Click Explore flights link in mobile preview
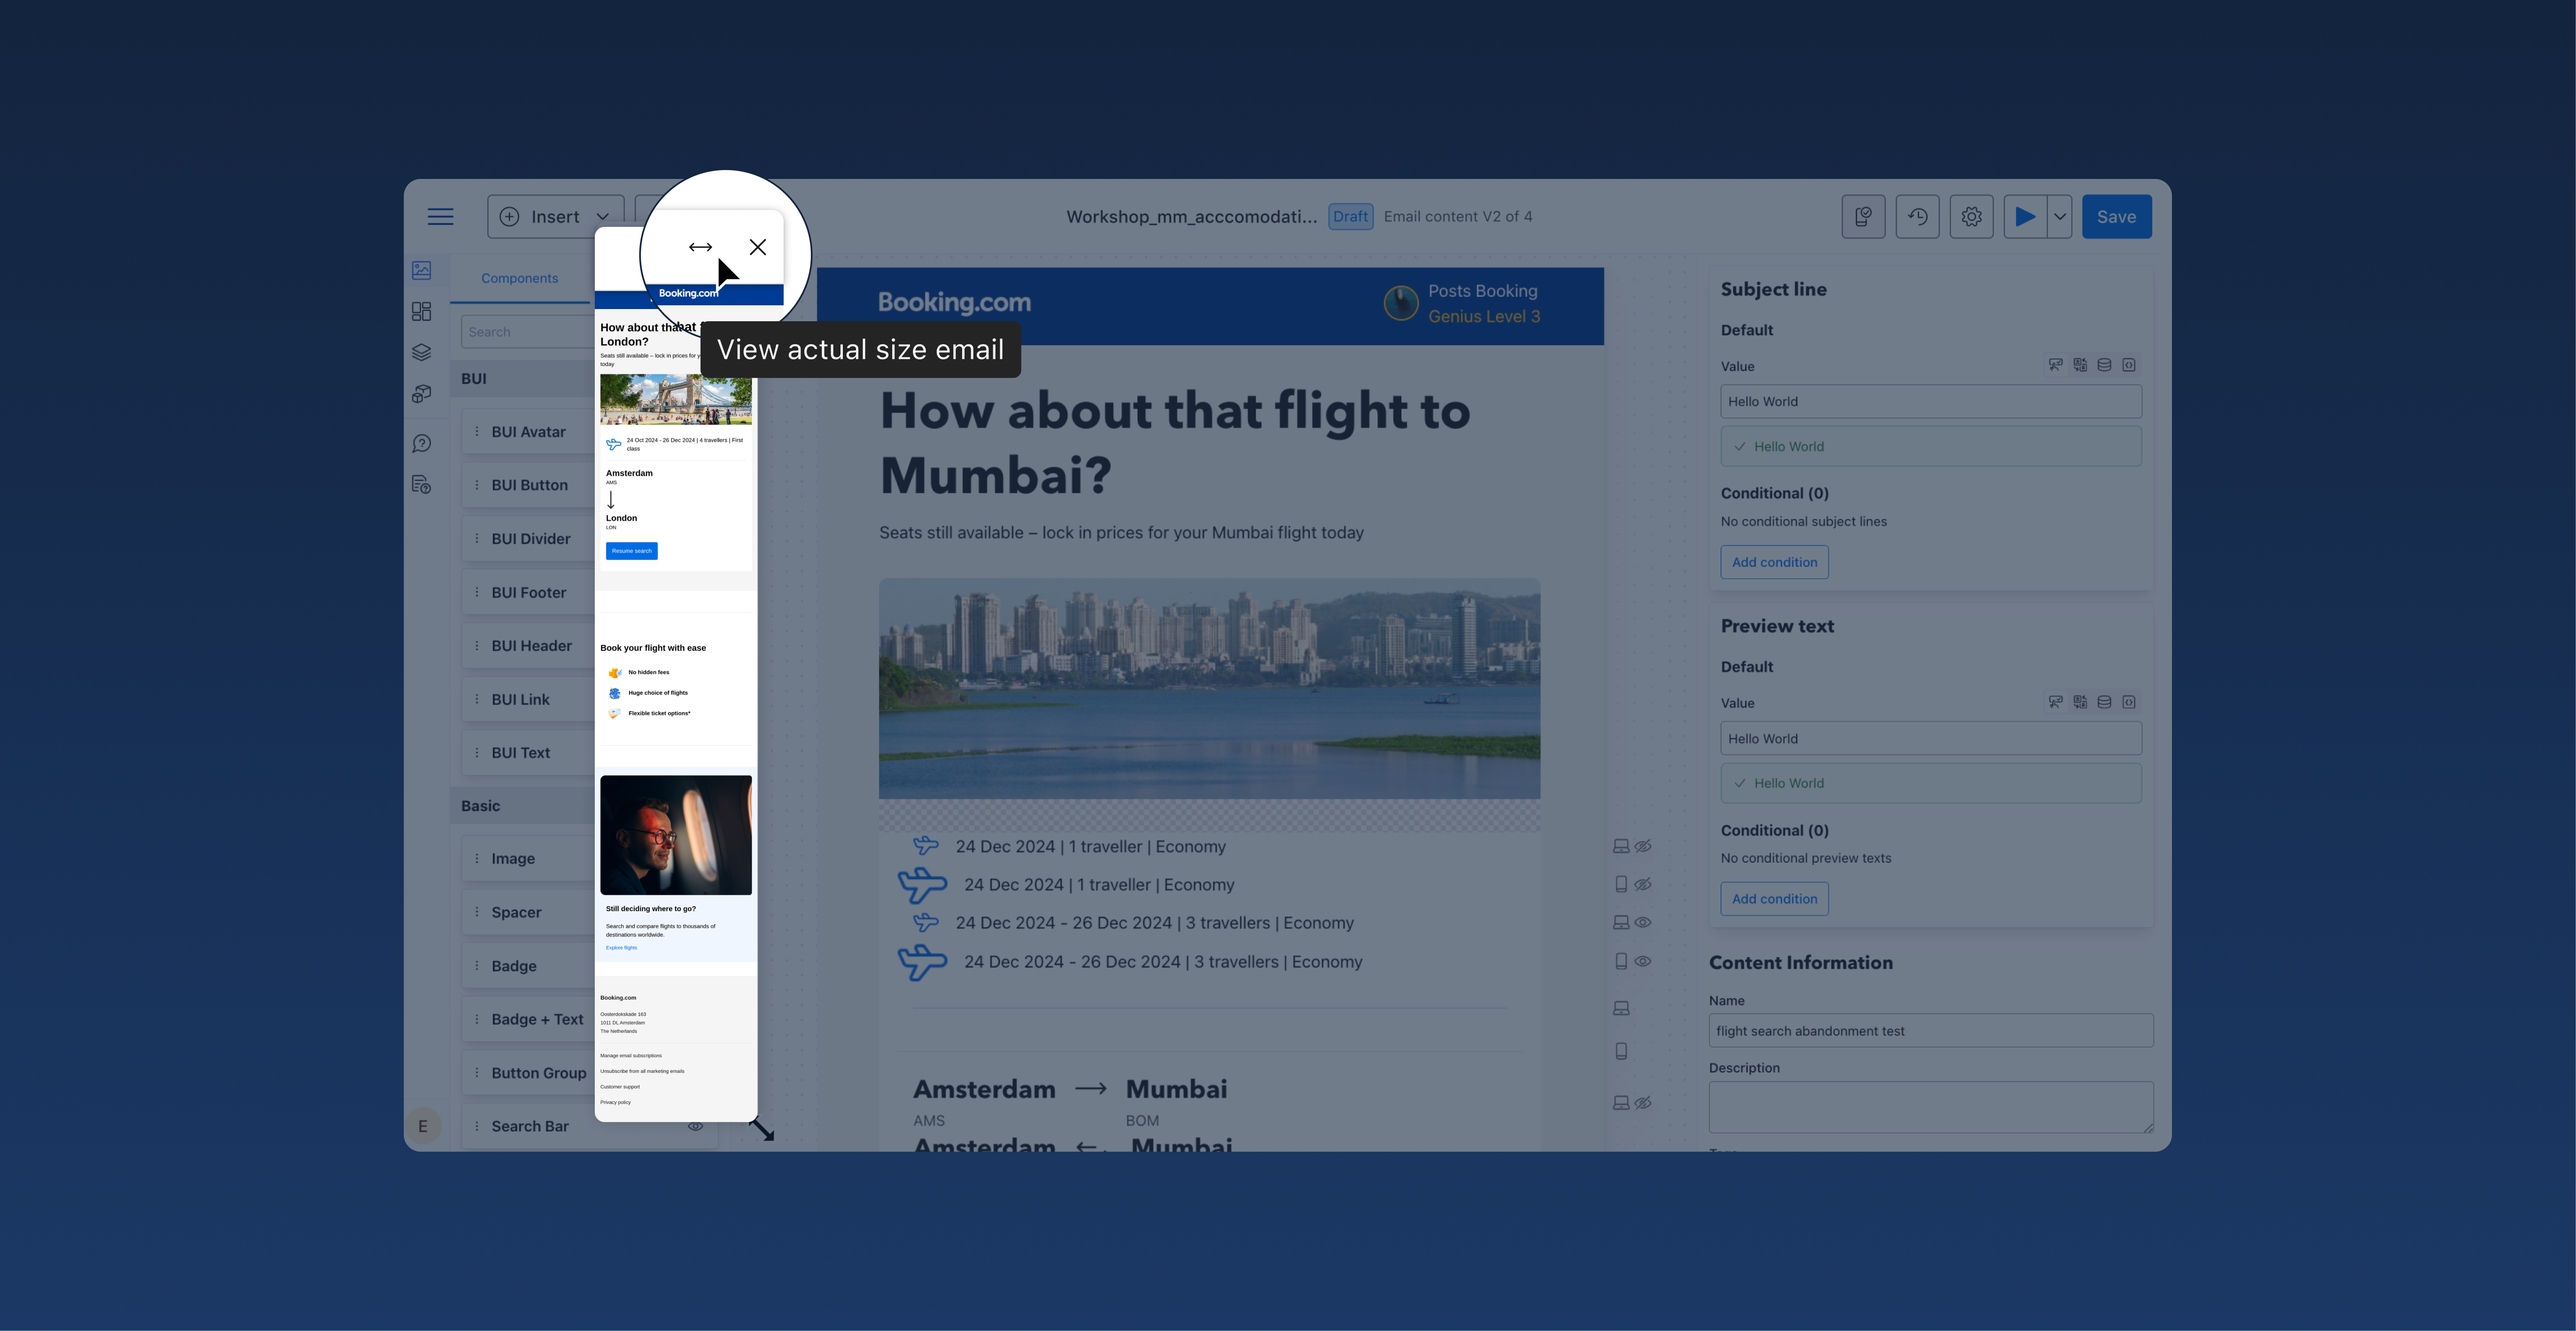This screenshot has height=1331, width=2576. pyautogui.click(x=621, y=948)
